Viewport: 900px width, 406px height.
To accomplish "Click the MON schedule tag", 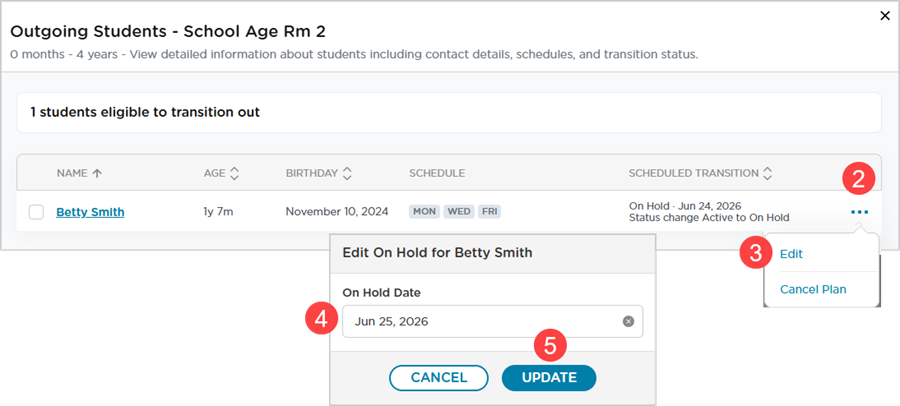I will click(424, 212).
